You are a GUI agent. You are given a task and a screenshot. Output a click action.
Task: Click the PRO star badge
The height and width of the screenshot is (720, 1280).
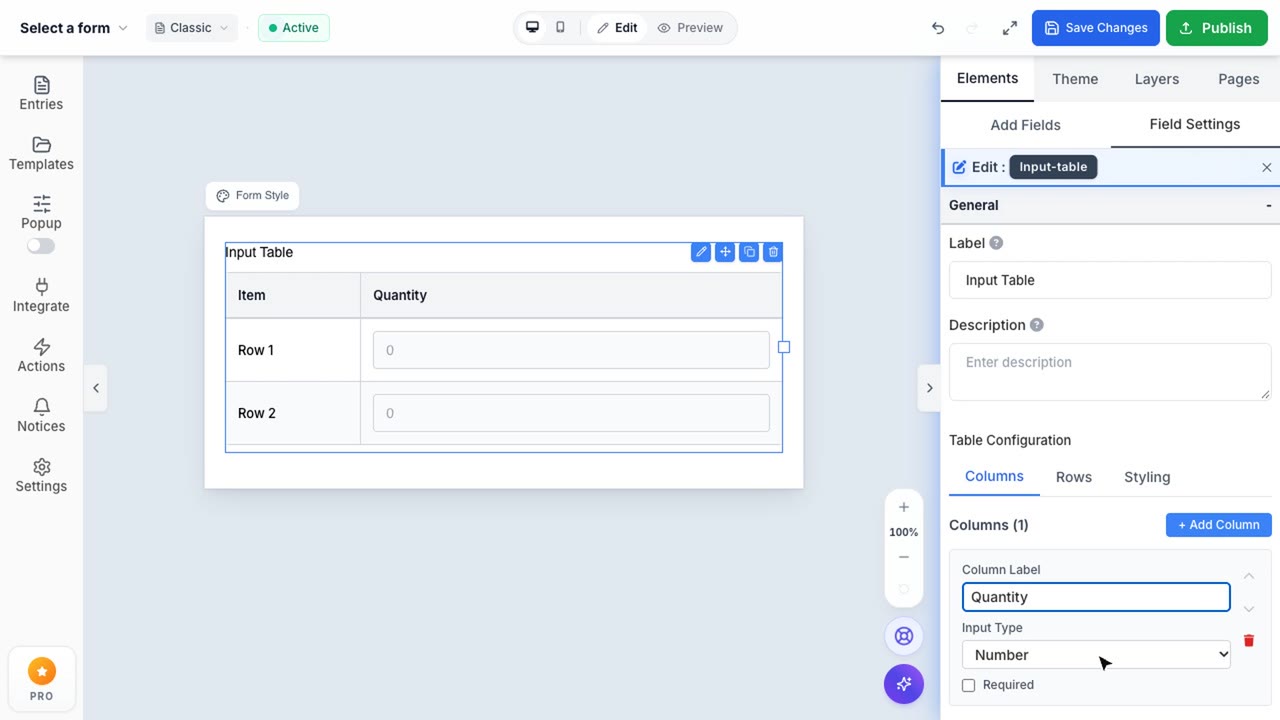(x=41, y=679)
